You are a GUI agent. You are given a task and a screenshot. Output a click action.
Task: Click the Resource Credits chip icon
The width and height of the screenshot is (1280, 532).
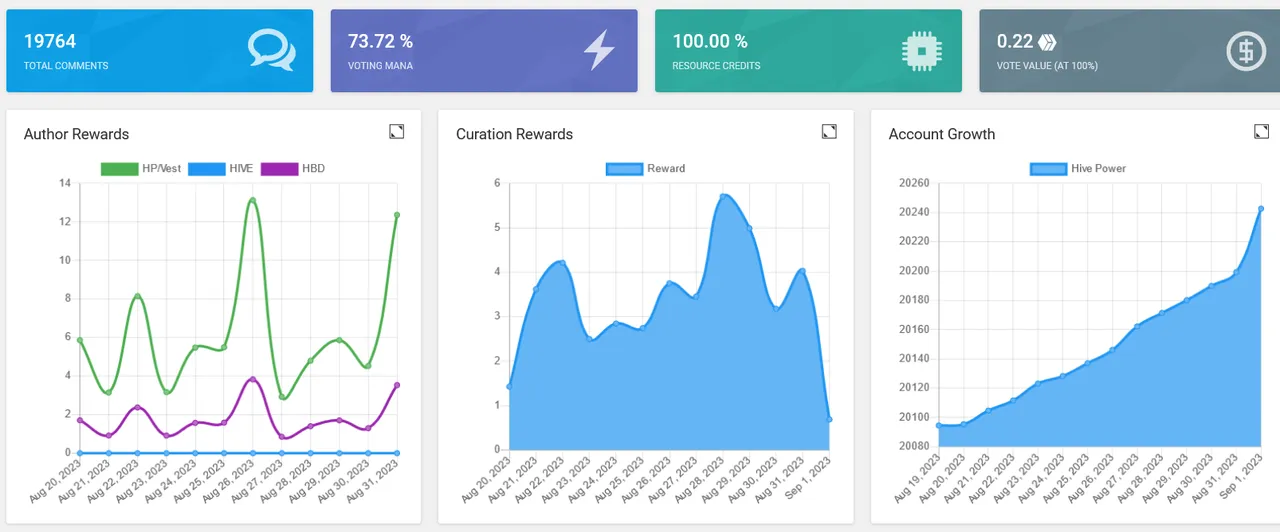(921, 50)
